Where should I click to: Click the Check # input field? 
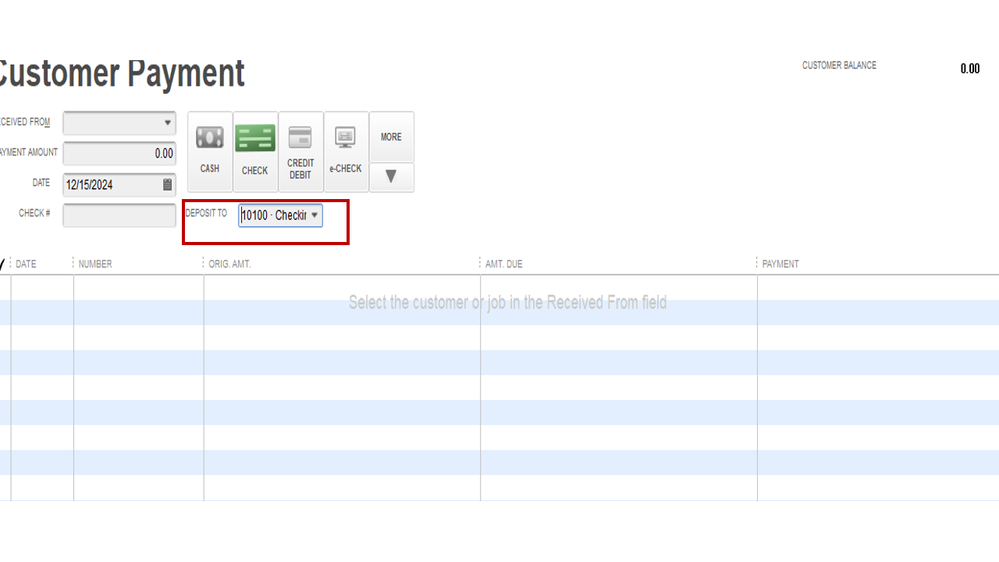pyautogui.click(x=119, y=215)
